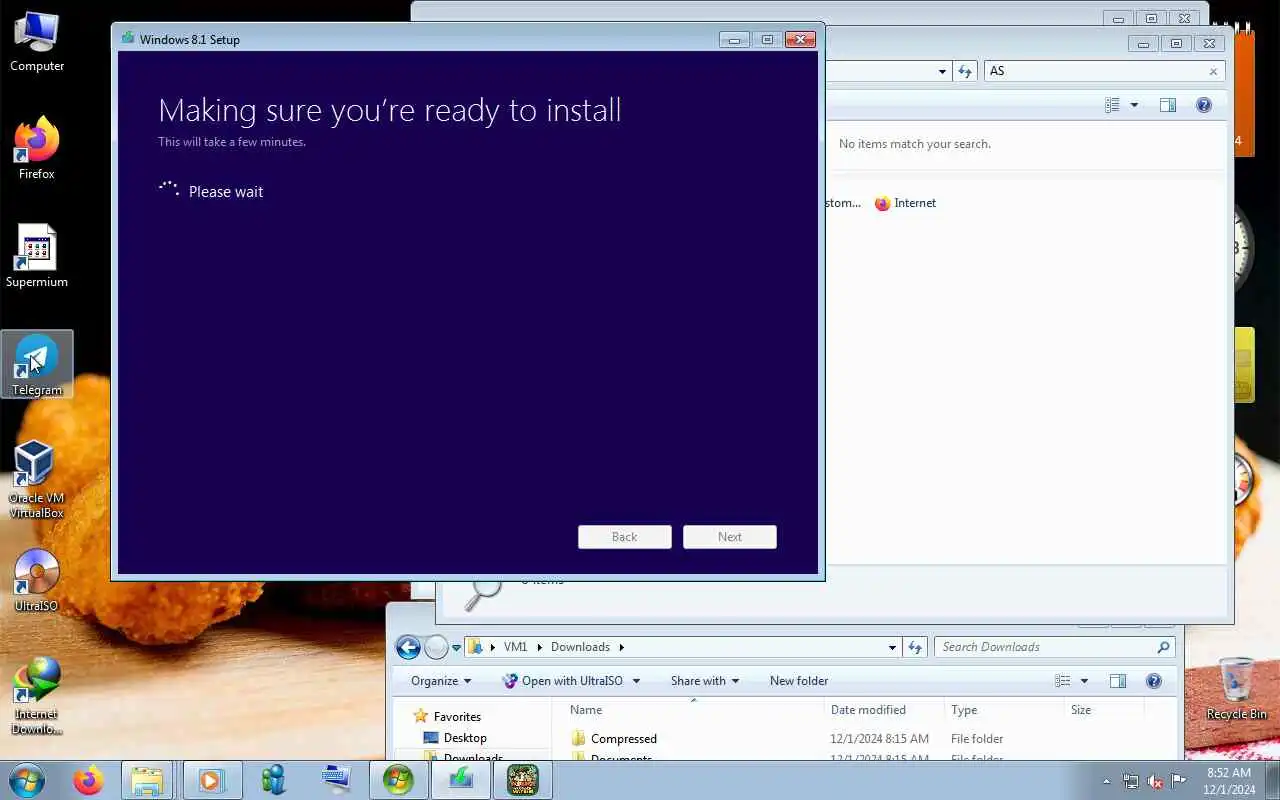Open Help in the search results window
This screenshot has height=800, width=1280.
pos(1204,105)
